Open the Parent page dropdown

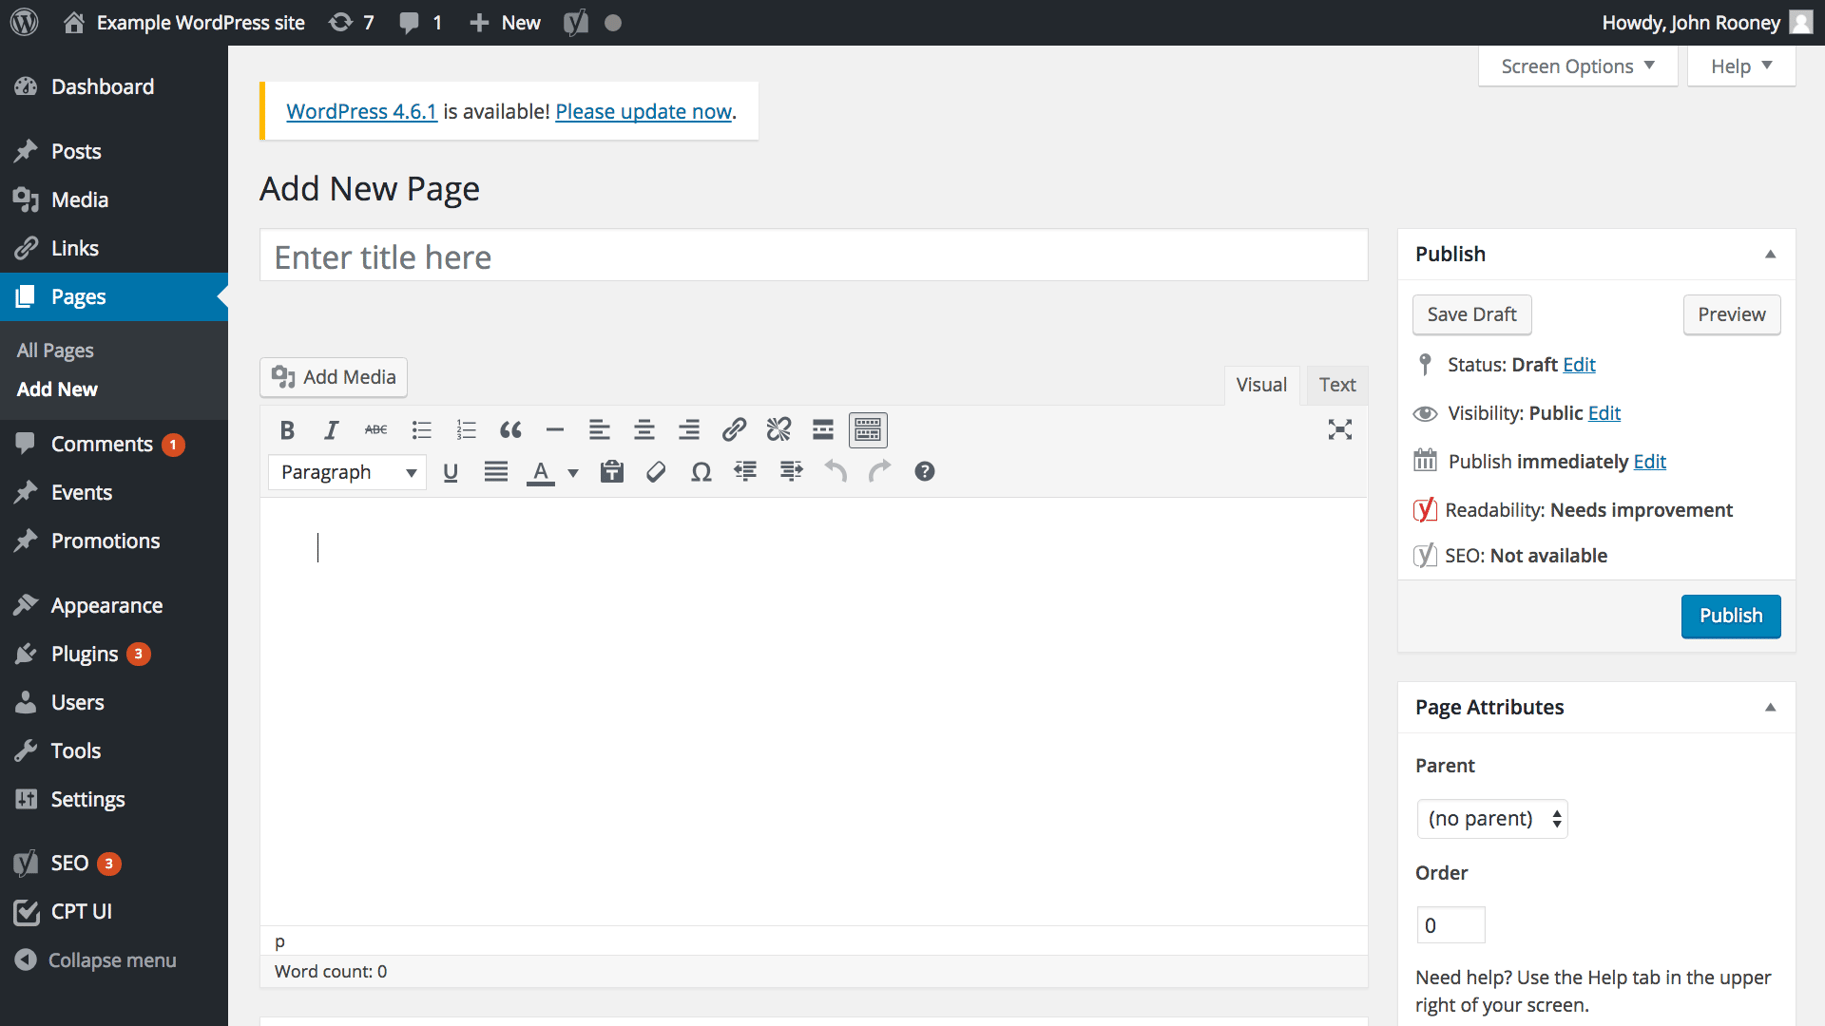1491,818
